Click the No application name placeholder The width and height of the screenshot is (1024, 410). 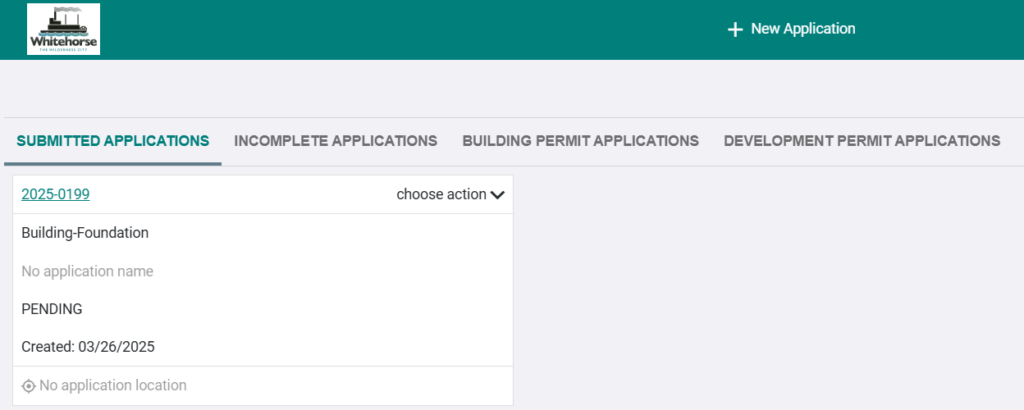87,271
